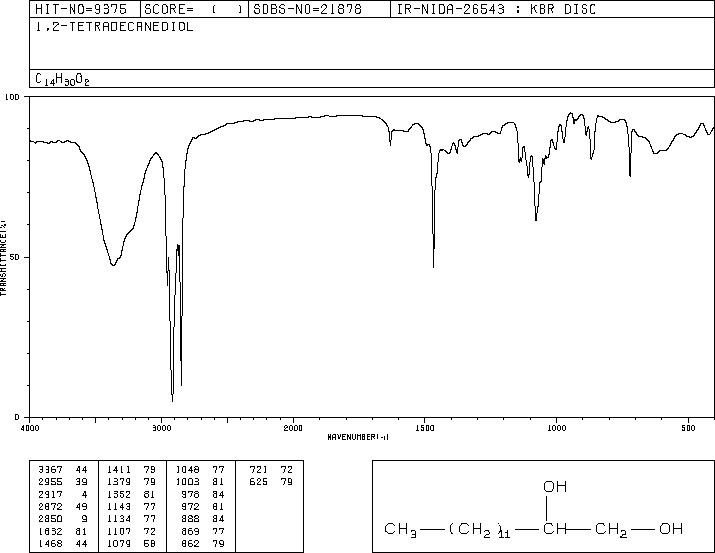Screen dimensions: 715x553
Task: Click the x-axis 2000 tick label
Action: click(293, 428)
